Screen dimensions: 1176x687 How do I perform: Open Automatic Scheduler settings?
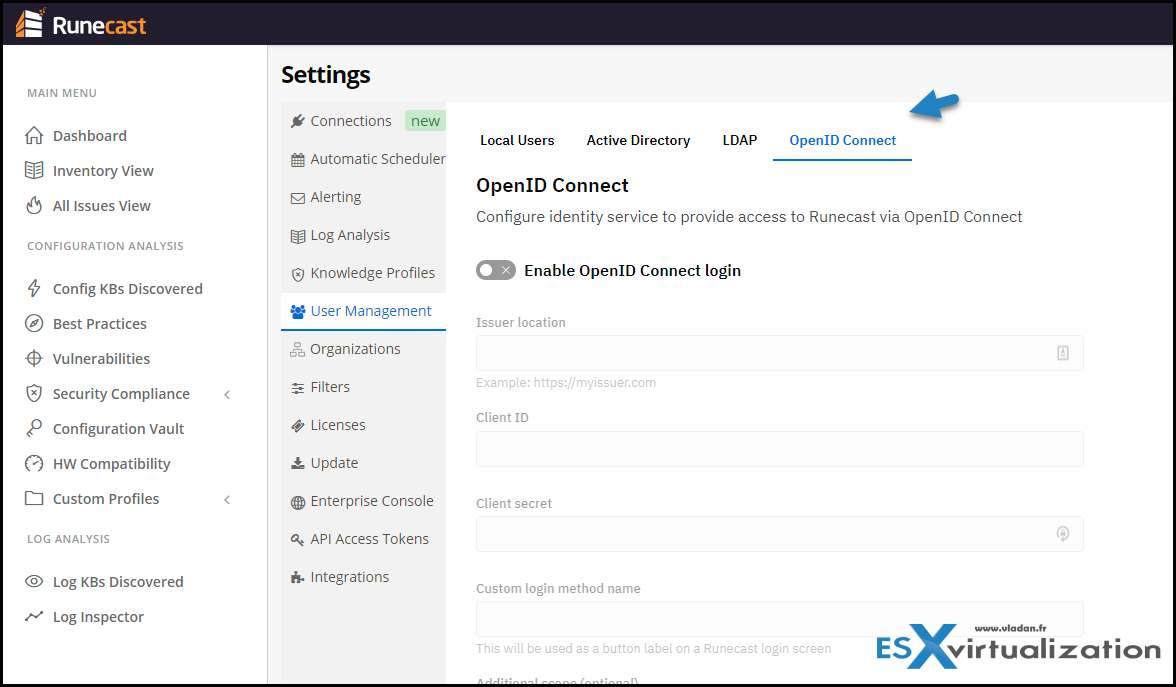click(x=378, y=159)
